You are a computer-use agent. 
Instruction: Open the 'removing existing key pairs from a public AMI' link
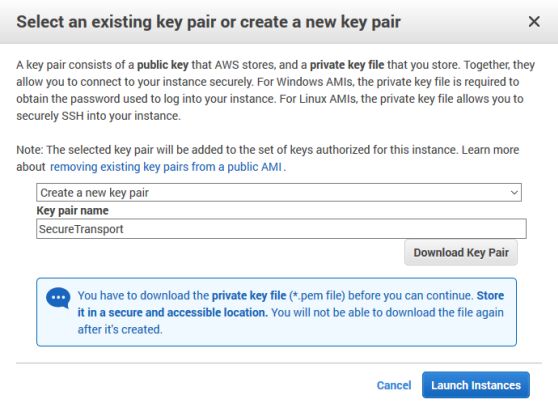(166, 167)
